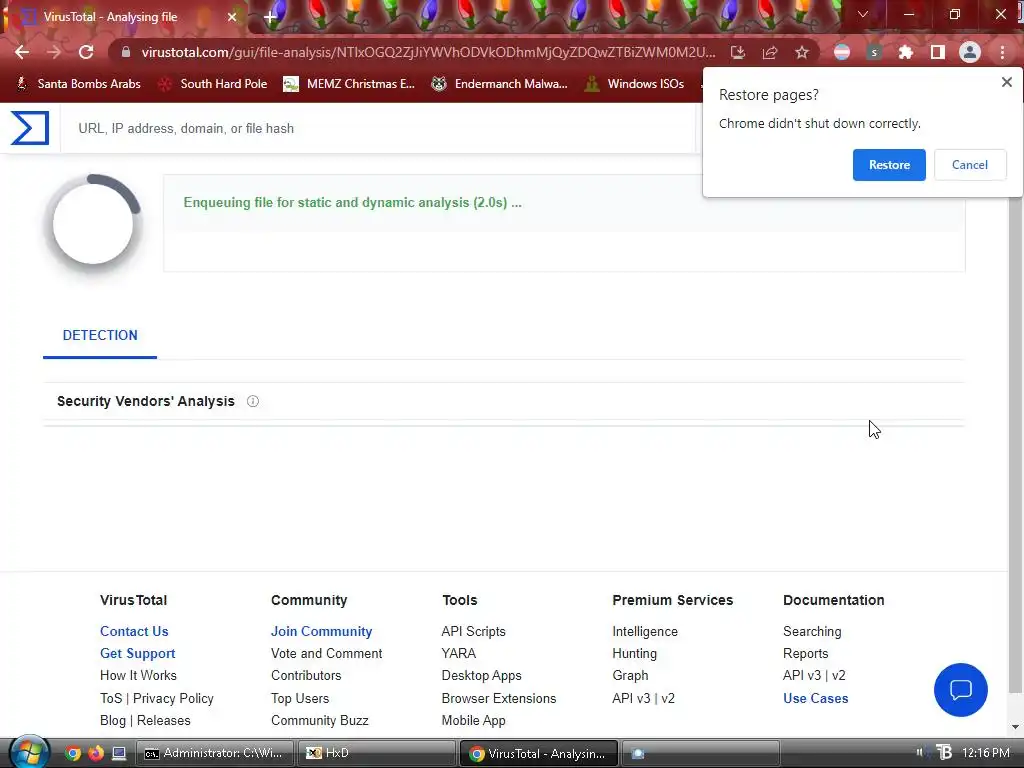1024x768 pixels.
Task: Open the Join Community link
Action: coord(321,631)
